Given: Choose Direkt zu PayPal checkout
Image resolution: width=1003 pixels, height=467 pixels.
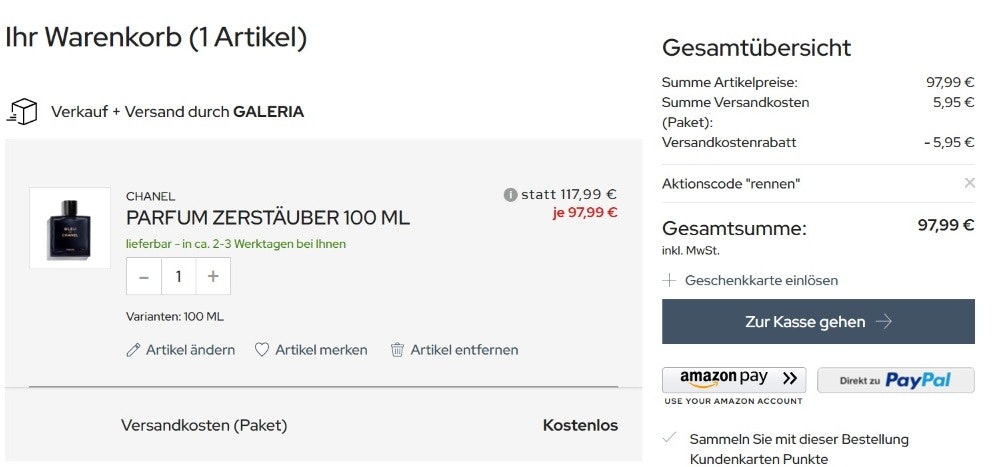Looking at the screenshot, I should [896, 380].
